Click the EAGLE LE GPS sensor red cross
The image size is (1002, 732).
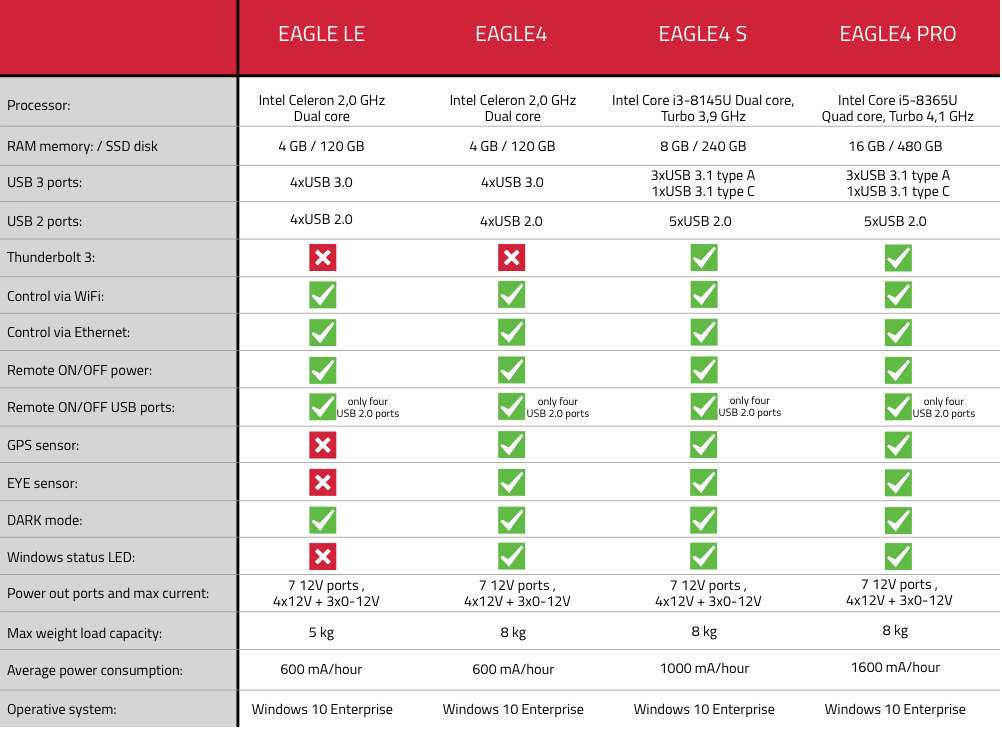coord(323,445)
